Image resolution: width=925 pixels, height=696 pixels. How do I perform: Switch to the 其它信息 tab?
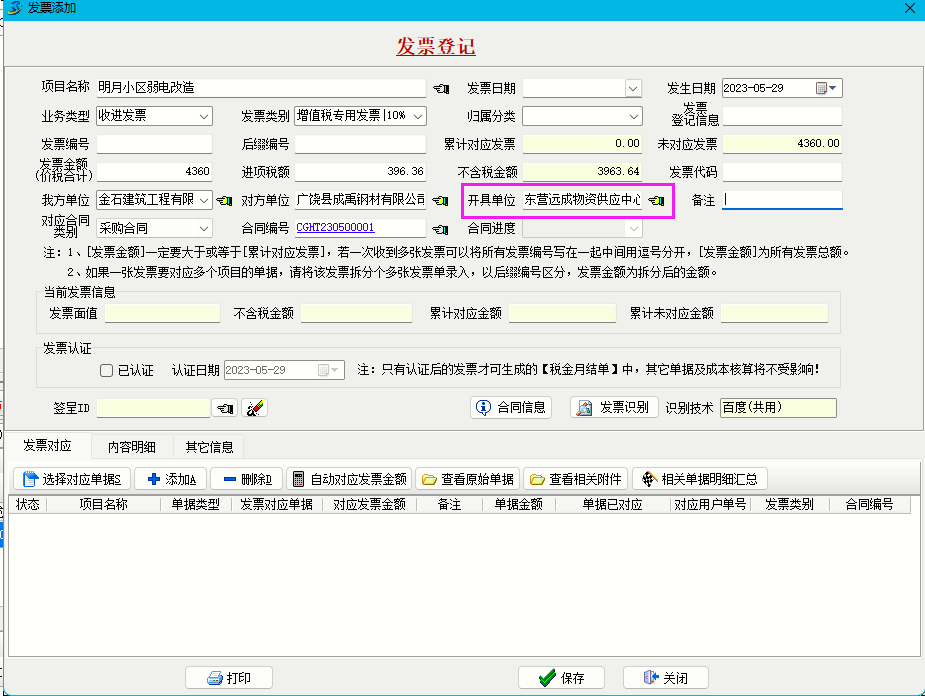coord(209,446)
